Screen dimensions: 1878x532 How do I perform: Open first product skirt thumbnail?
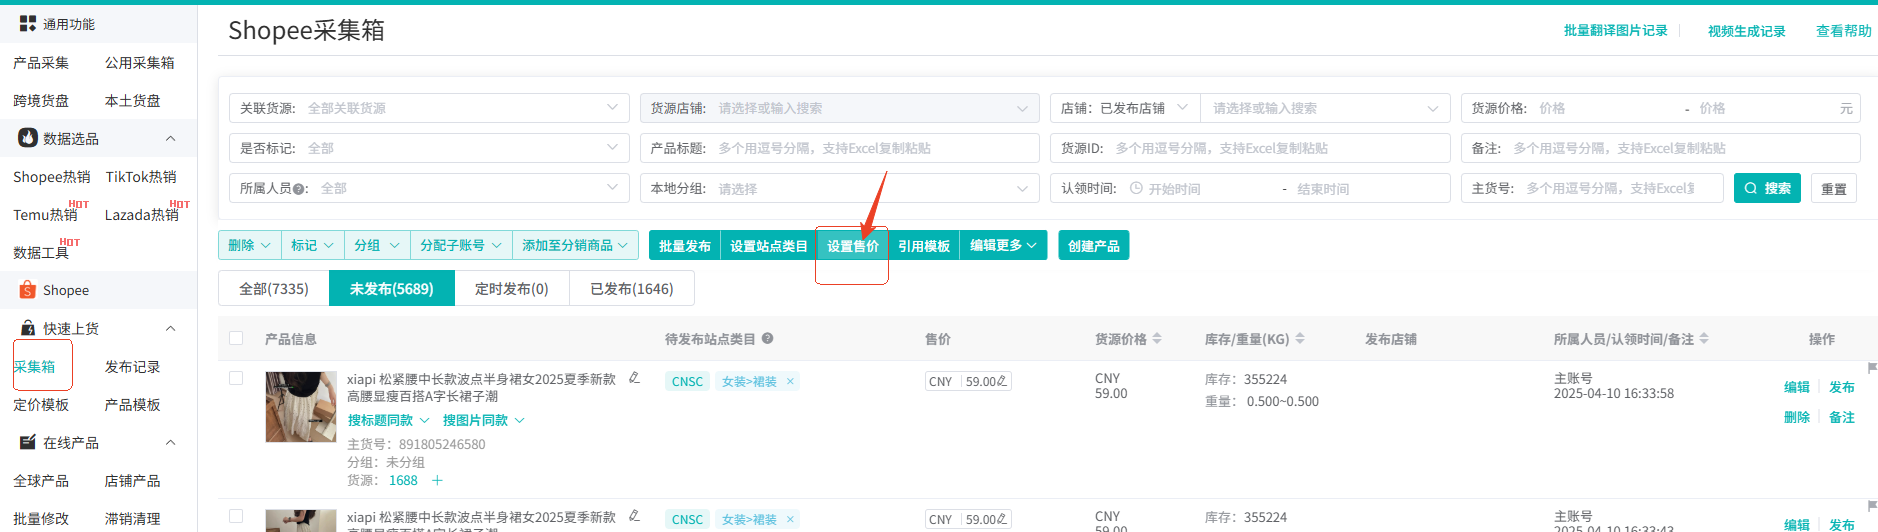coord(301,407)
